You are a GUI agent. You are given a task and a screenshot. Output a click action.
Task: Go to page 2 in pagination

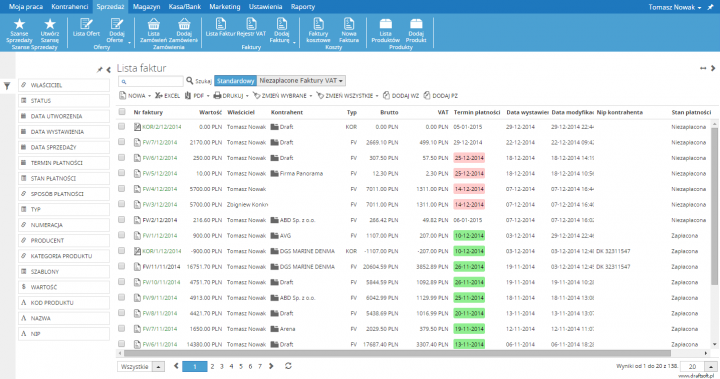click(212, 366)
